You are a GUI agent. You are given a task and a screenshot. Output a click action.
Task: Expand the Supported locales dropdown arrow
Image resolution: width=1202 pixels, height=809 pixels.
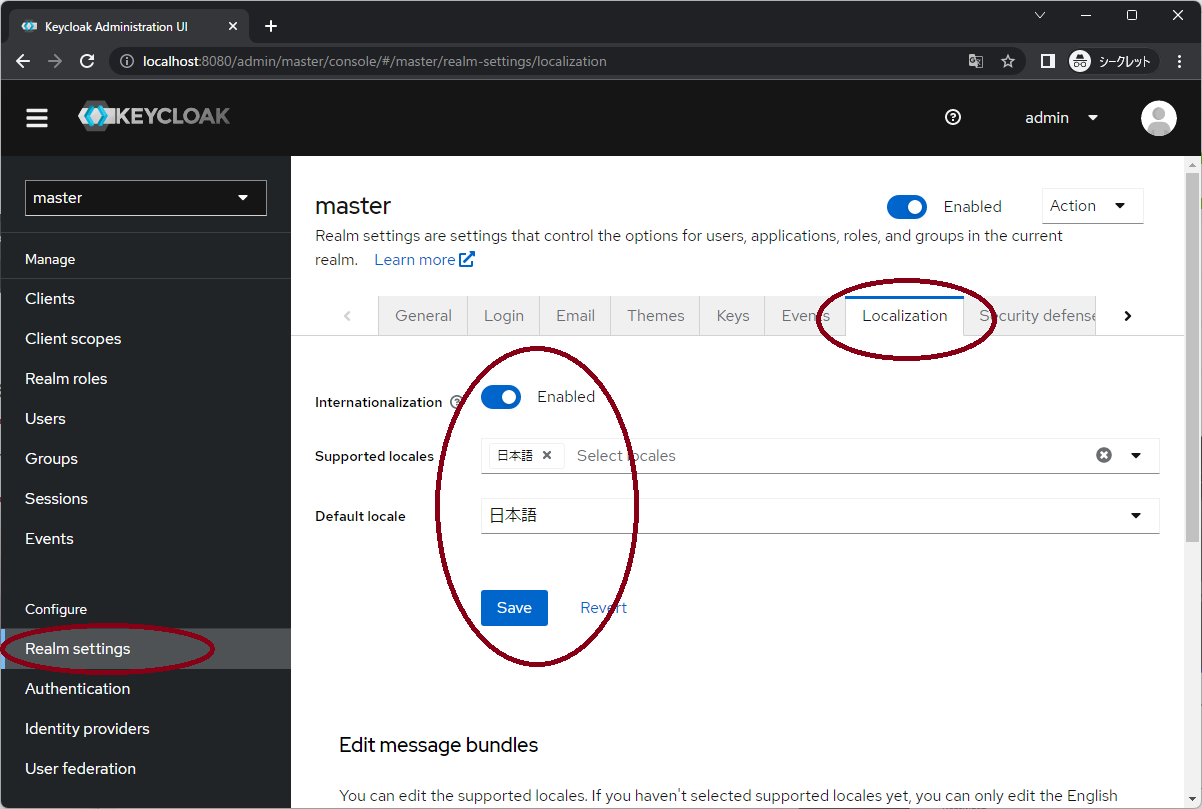click(x=1135, y=455)
